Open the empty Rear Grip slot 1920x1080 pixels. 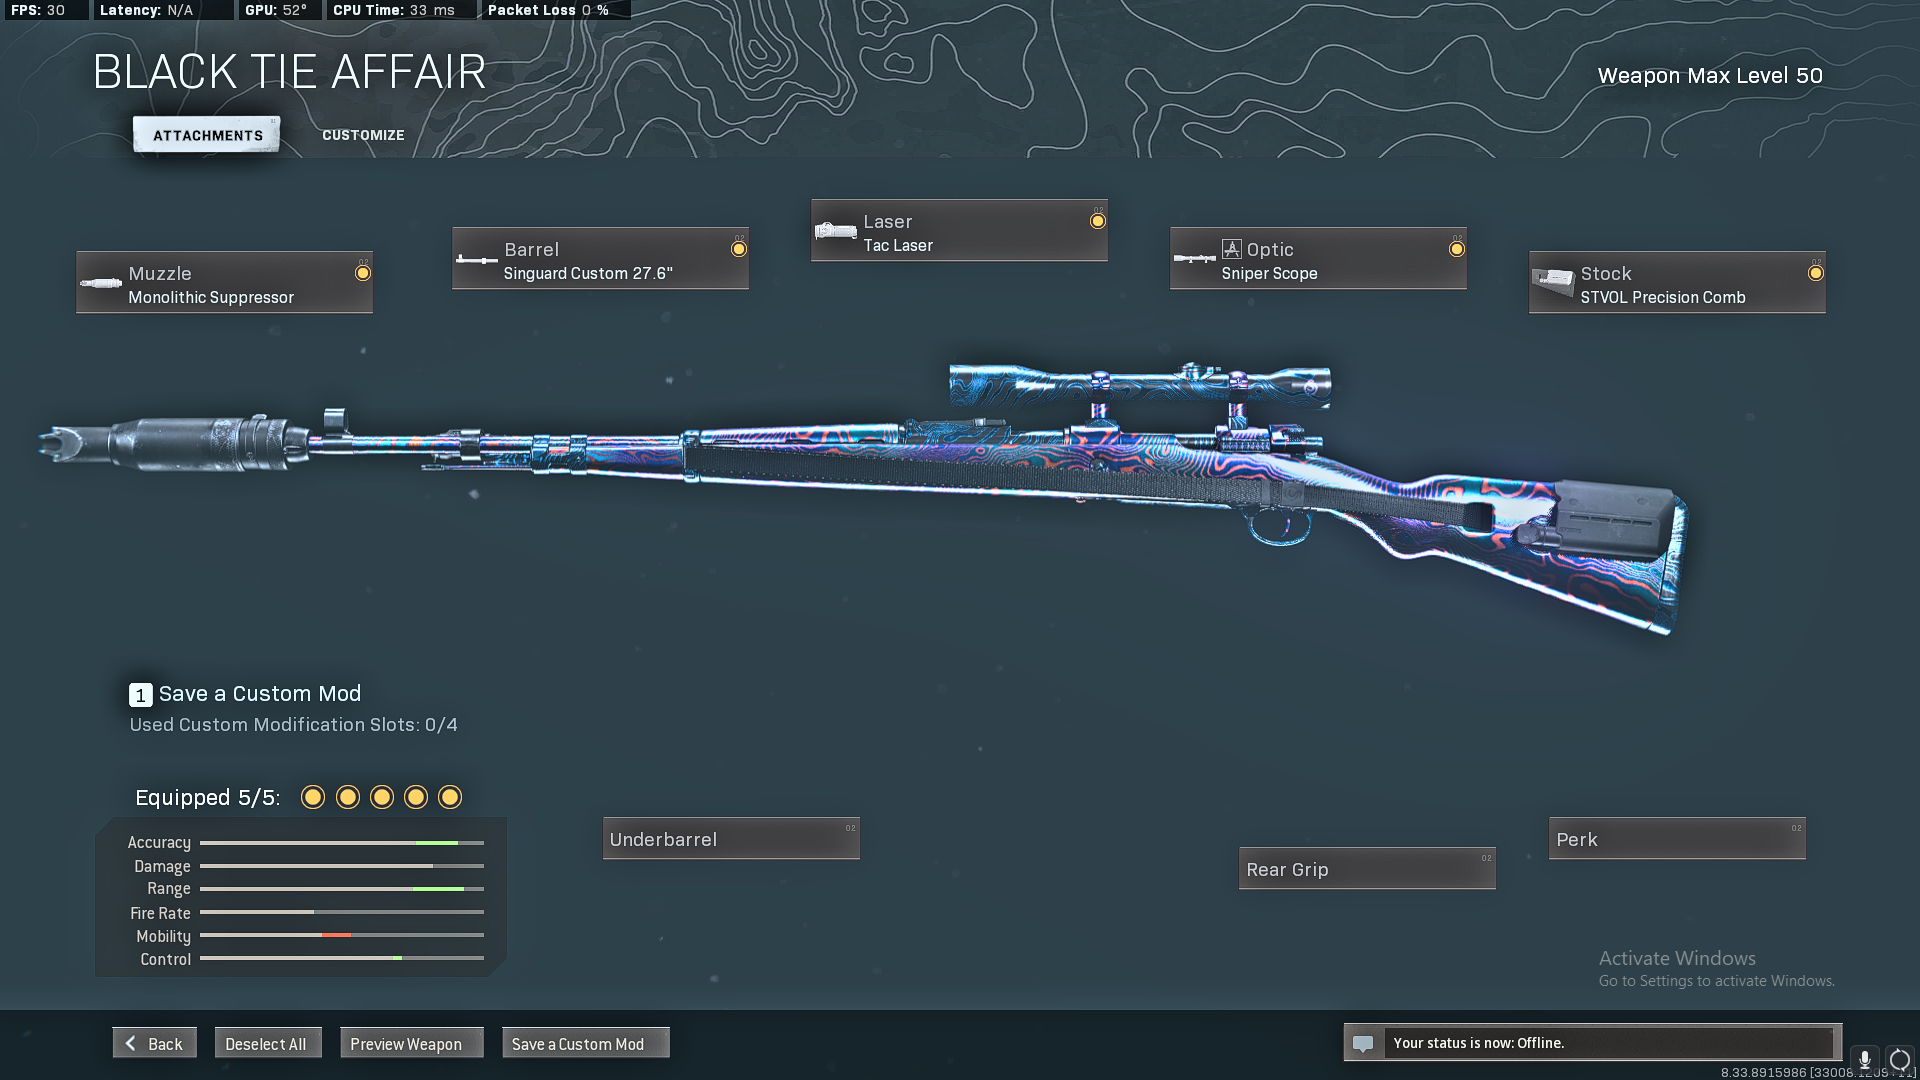[1366, 869]
